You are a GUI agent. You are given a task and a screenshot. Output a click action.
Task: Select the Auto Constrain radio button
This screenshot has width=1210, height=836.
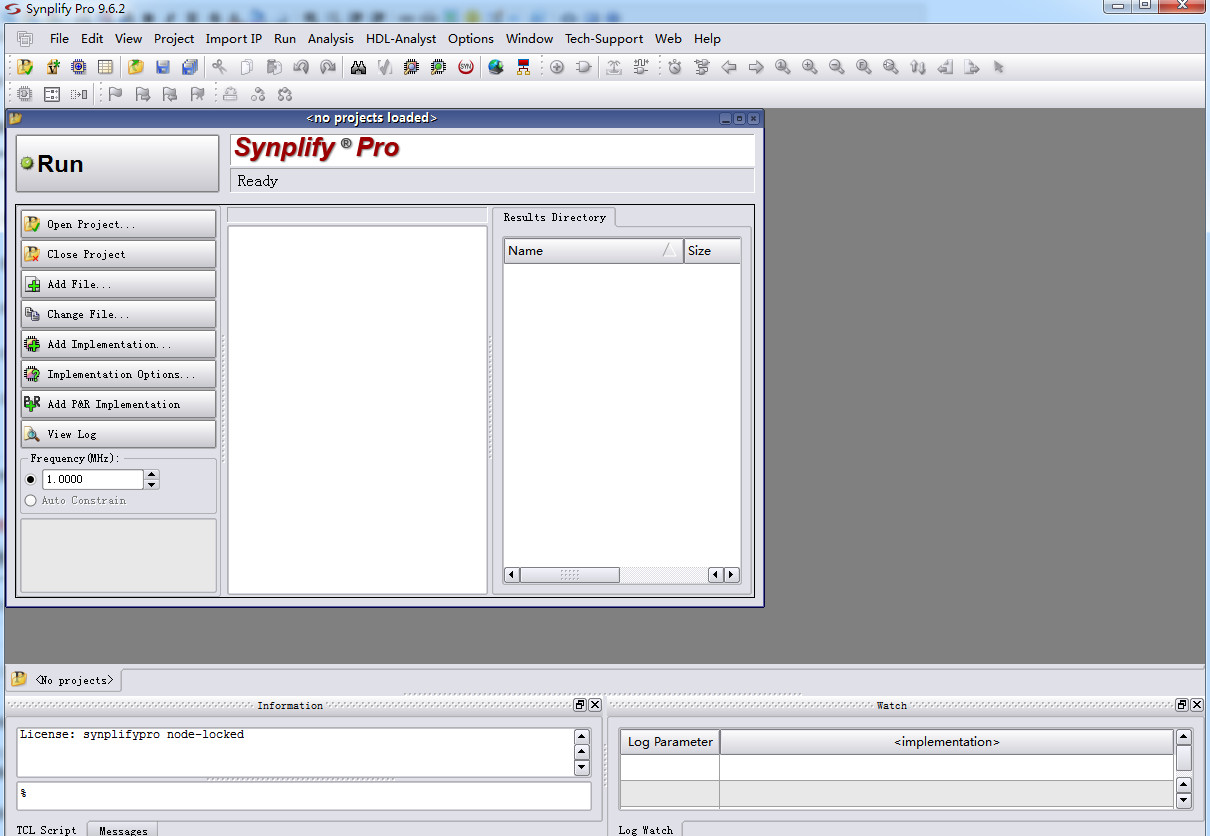click(30, 500)
